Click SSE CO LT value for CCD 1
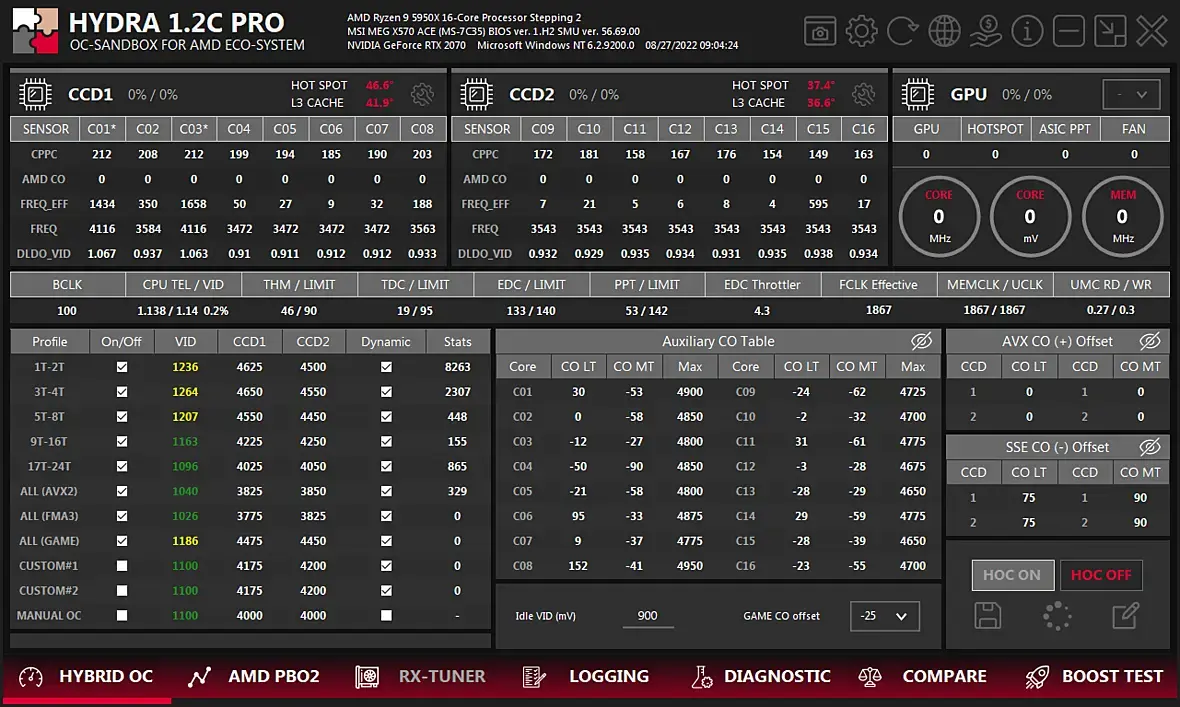This screenshot has width=1180, height=707. point(1029,498)
